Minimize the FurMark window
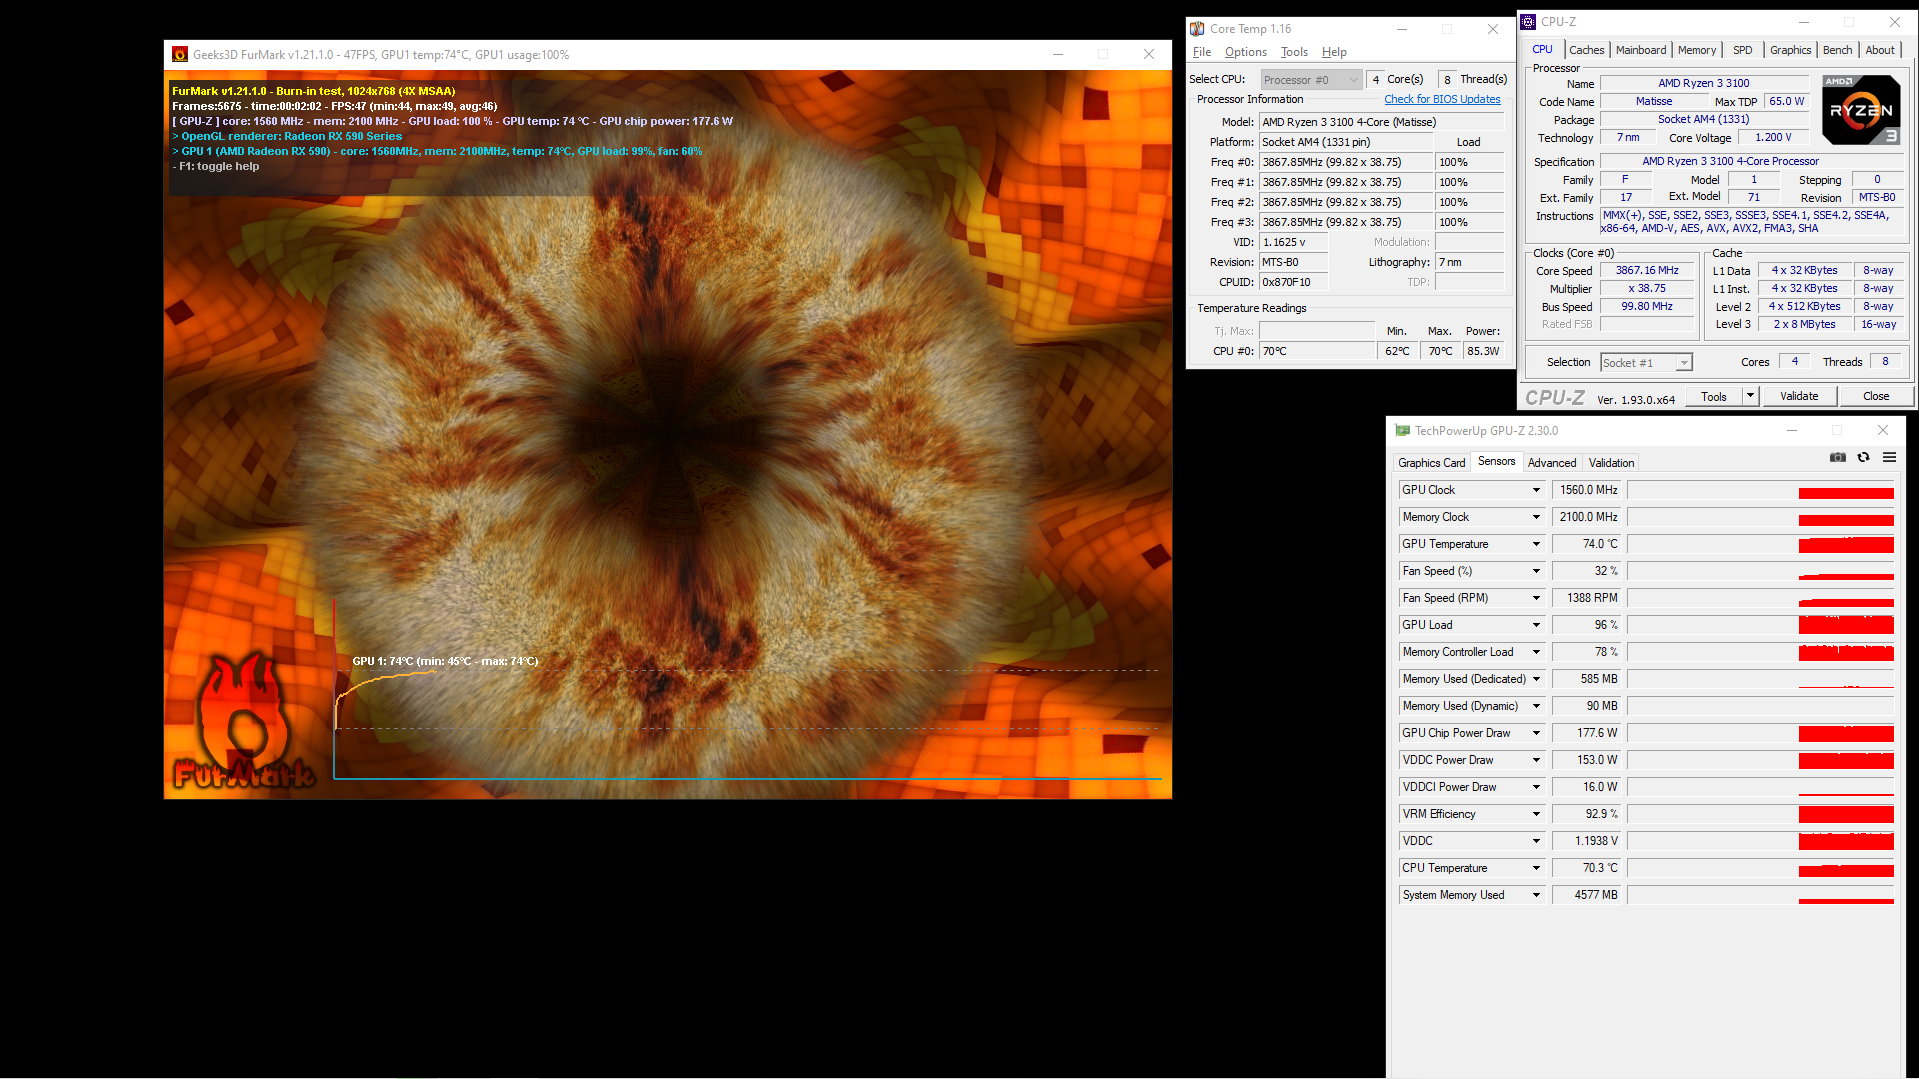The width and height of the screenshot is (1919, 1079). click(x=1058, y=55)
